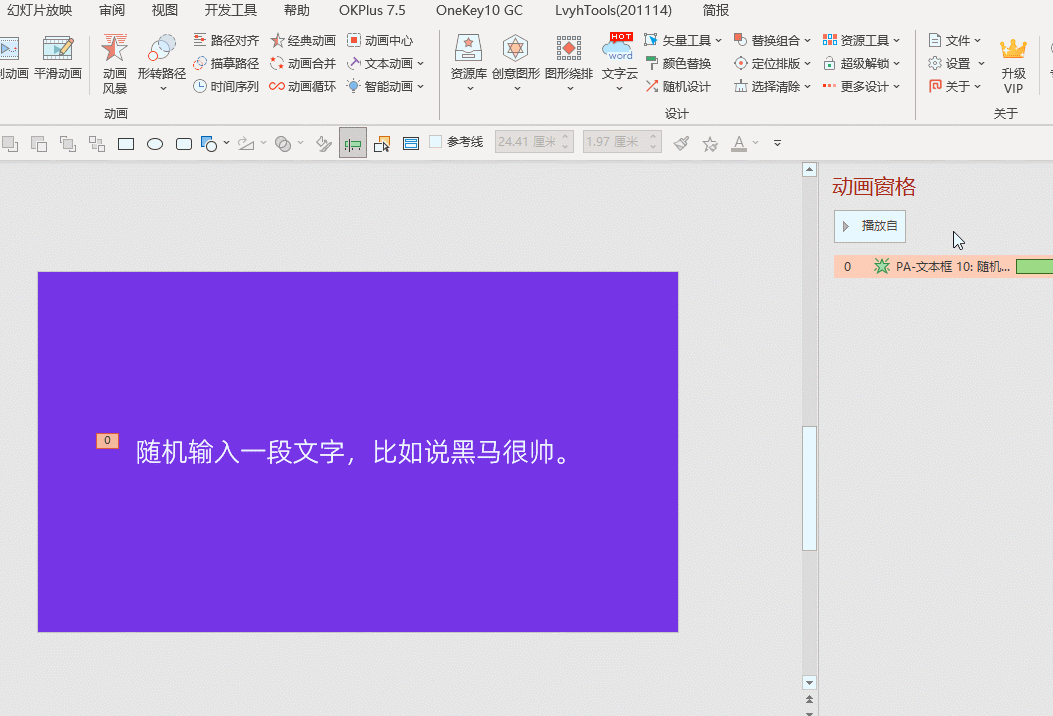Open the 文件 dropdown menu
Image resolution: width=1053 pixels, height=716 pixels.
(x=955, y=40)
